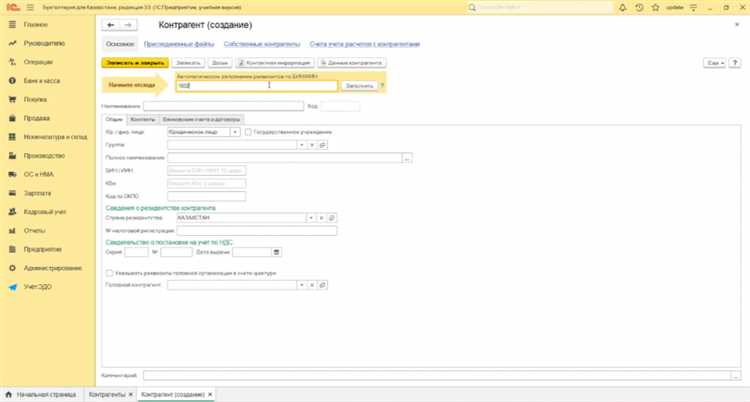Open the Страна резидентства dropdown list
The height and width of the screenshot is (402, 750).
point(310,217)
